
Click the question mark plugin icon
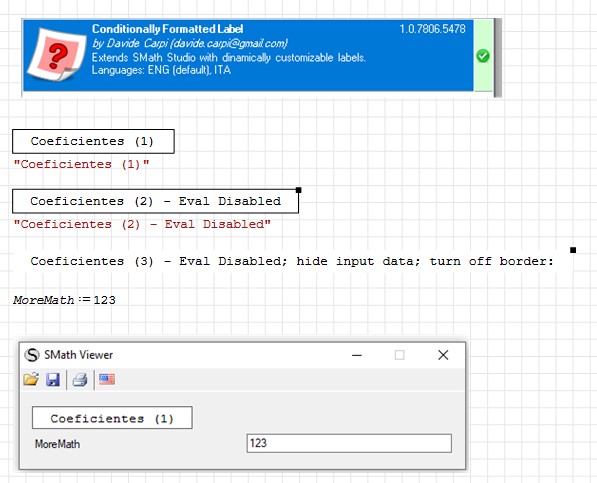click(57, 54)
